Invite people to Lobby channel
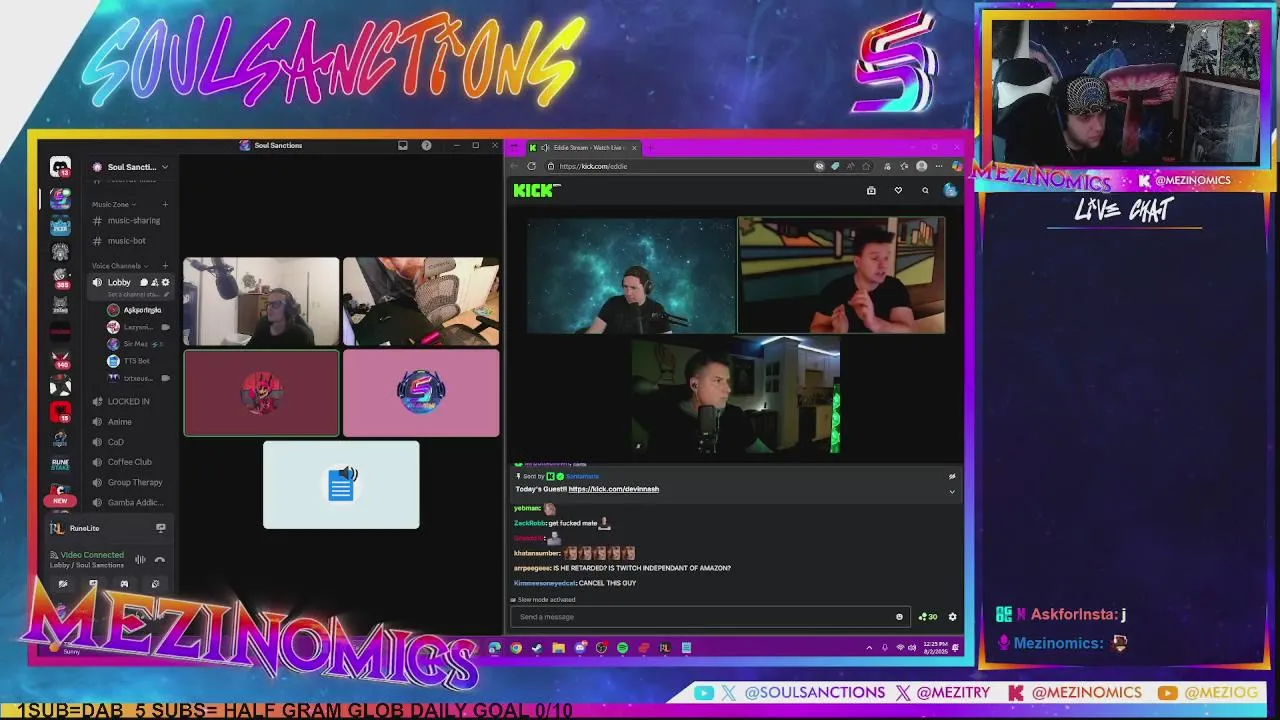This screenshot has width=1280, height=720. pyautogui.click(x=155, y=283)
